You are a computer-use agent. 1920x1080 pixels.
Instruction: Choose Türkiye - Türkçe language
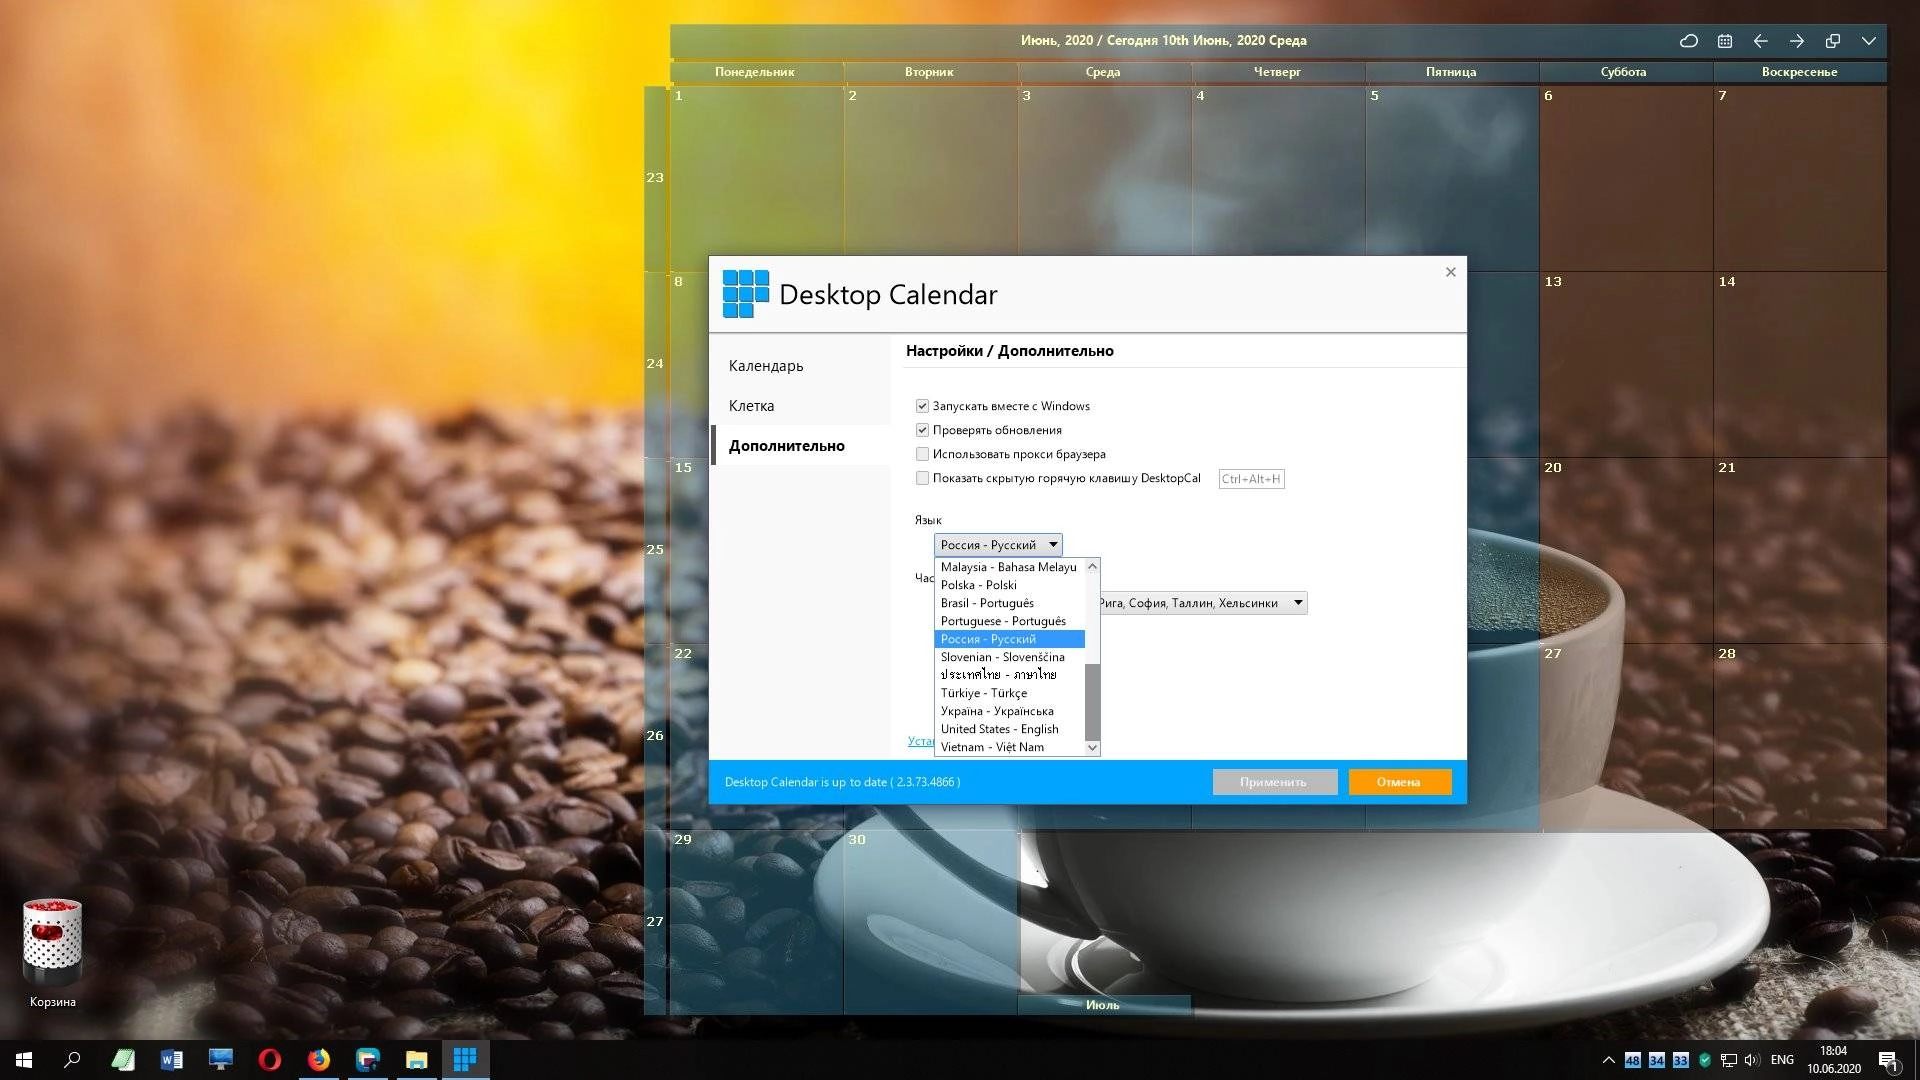coord(1009,693)
